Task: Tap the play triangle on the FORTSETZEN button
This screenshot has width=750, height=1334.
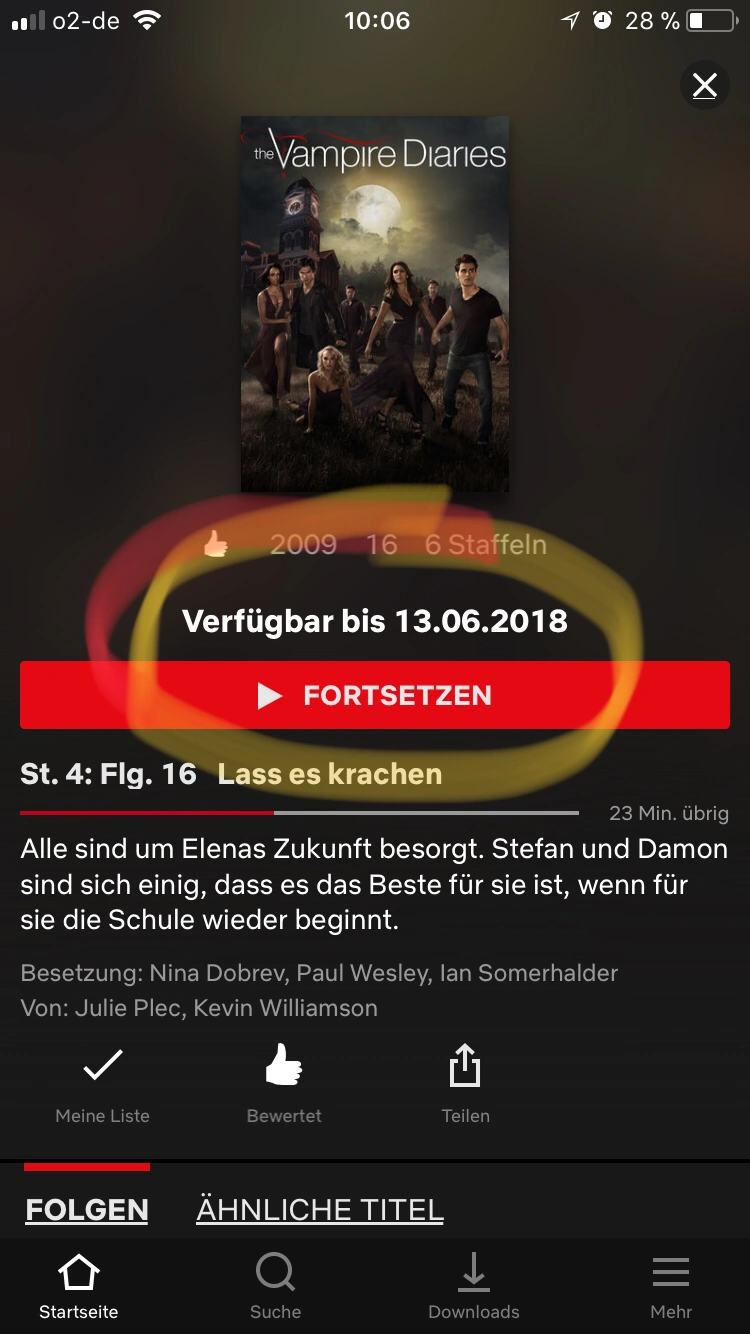Action: (270, 696)
